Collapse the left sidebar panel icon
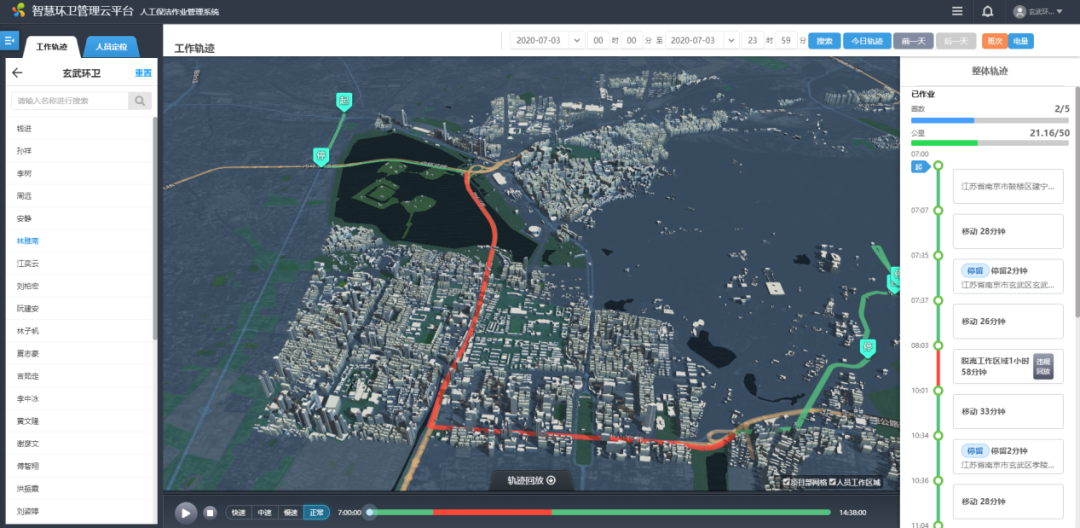Image resolution: width=1080 pixels, height=528 pixels. [10, 41]
